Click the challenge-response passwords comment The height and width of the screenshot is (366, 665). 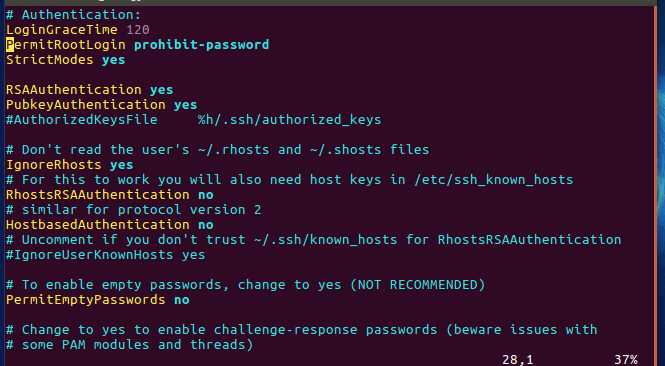pos(325,330)
